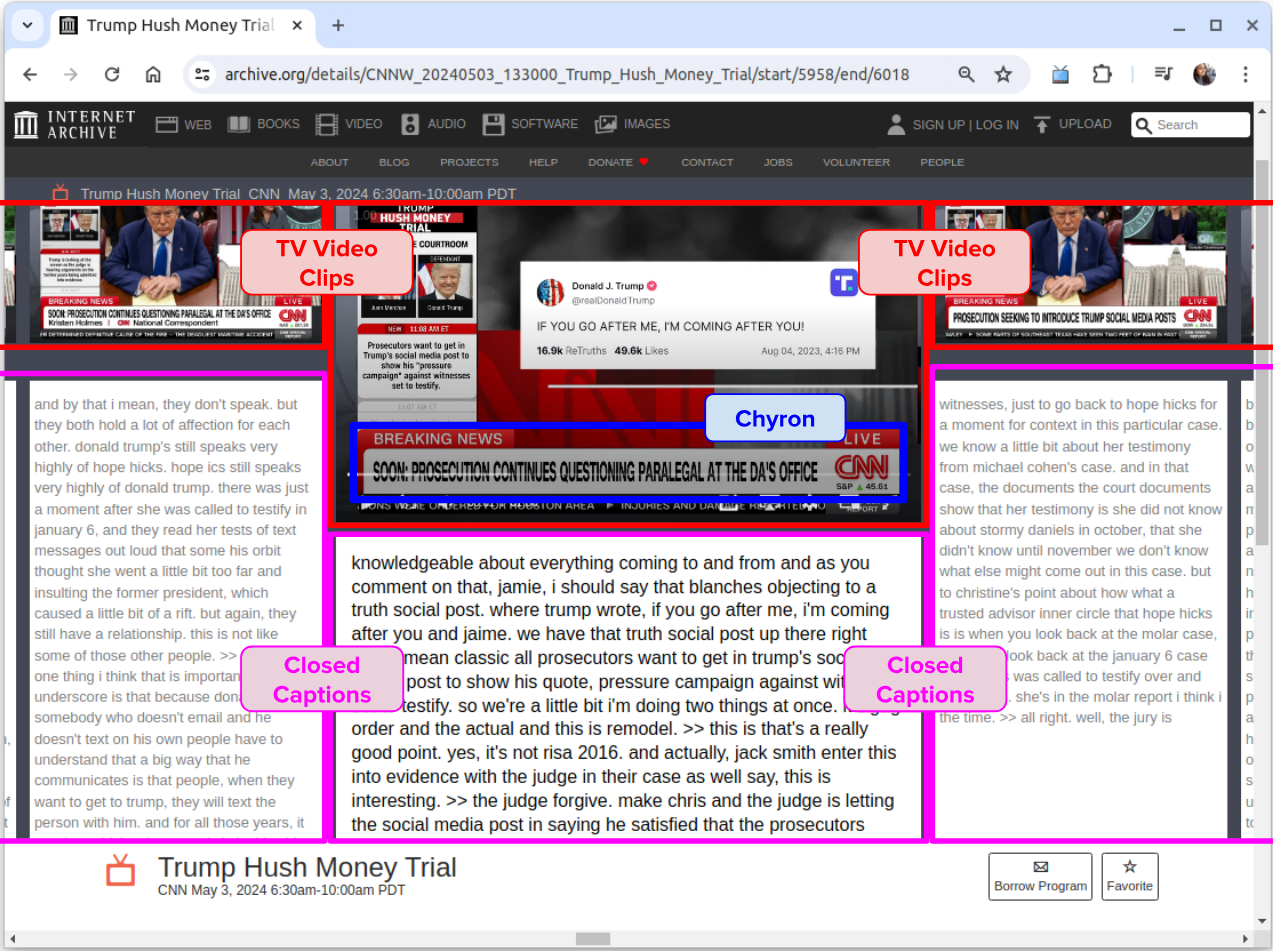Go back using the browser back arrow
The width and height of the screenshot is (1273, 951).
(30, 75)
